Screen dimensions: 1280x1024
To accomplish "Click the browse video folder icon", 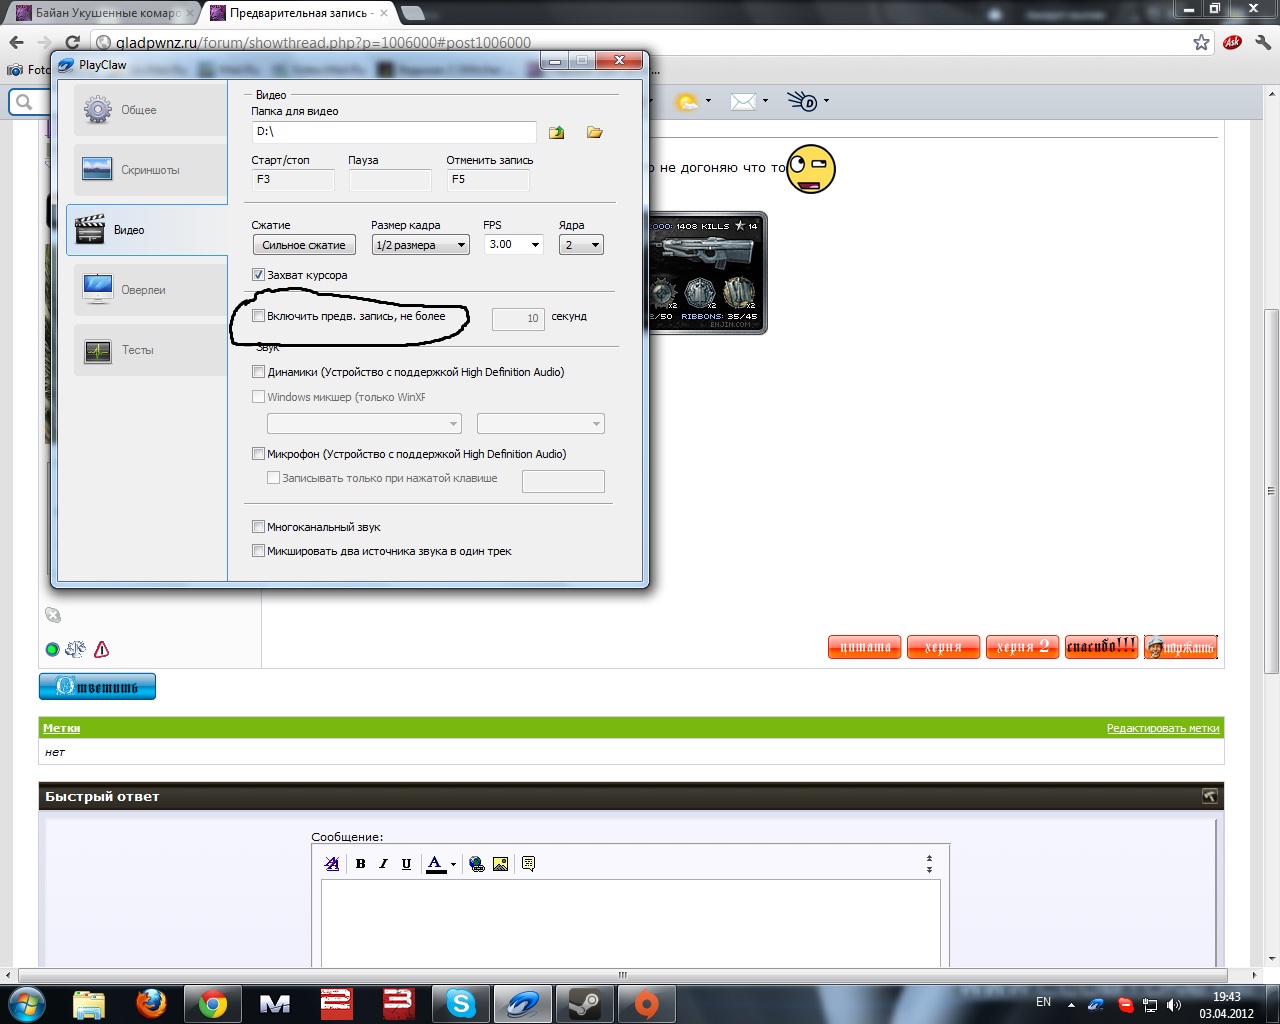I will [595, 132].
